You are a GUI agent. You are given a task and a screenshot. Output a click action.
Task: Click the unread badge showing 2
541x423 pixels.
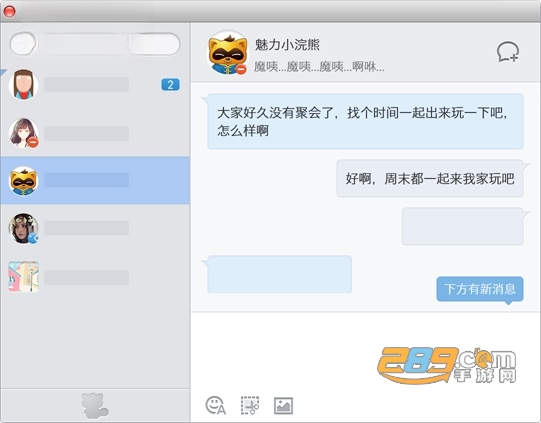point(170,85)
